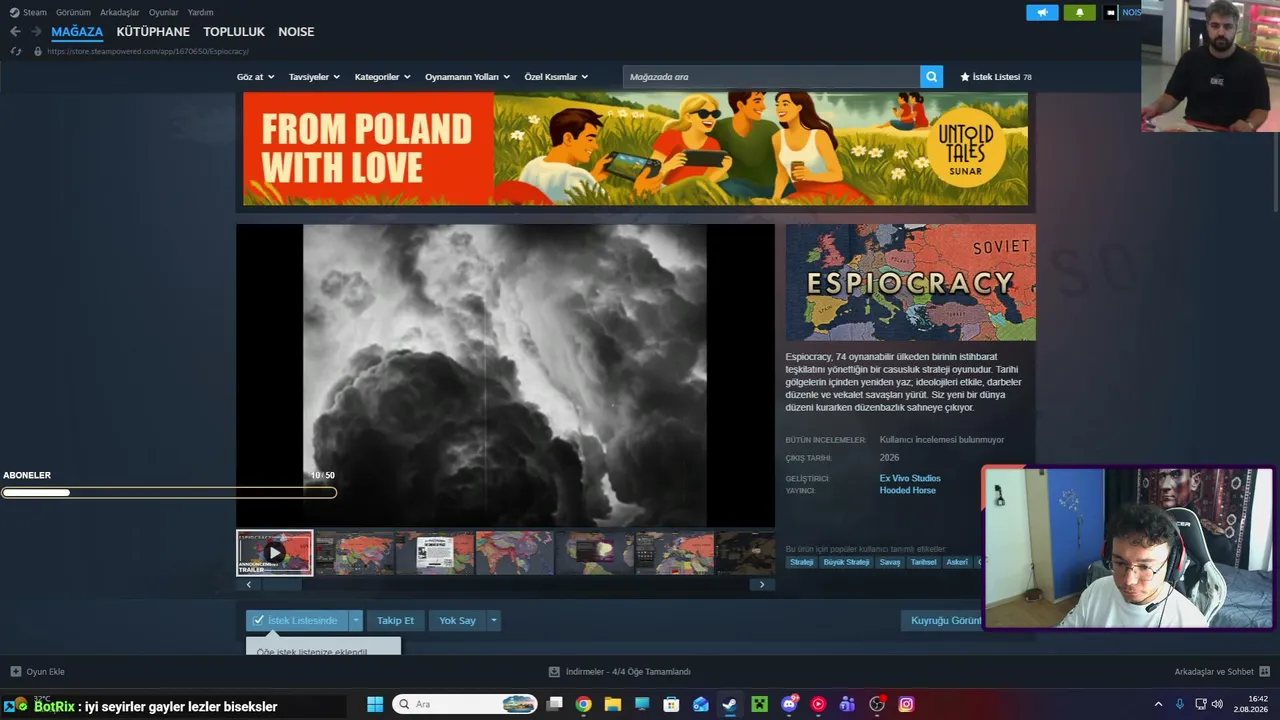Go back with the Steam back arrow

click(15, 32)
